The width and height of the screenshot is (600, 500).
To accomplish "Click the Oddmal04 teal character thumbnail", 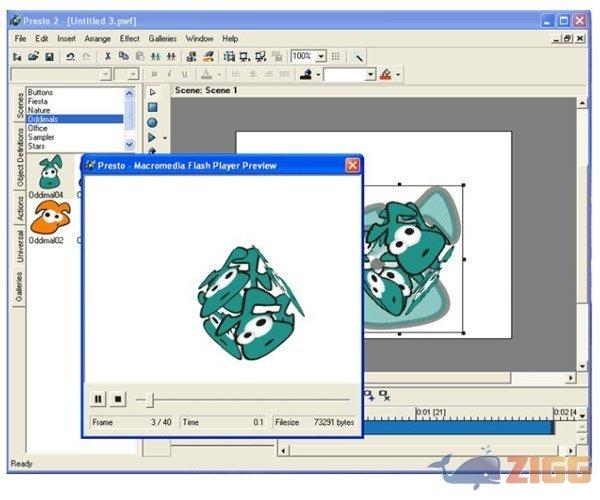I will [x=50, y=172].
